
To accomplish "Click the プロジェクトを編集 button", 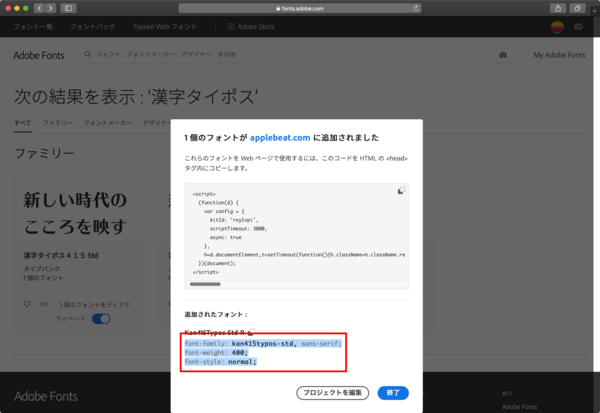I will [x=333, y=393].
